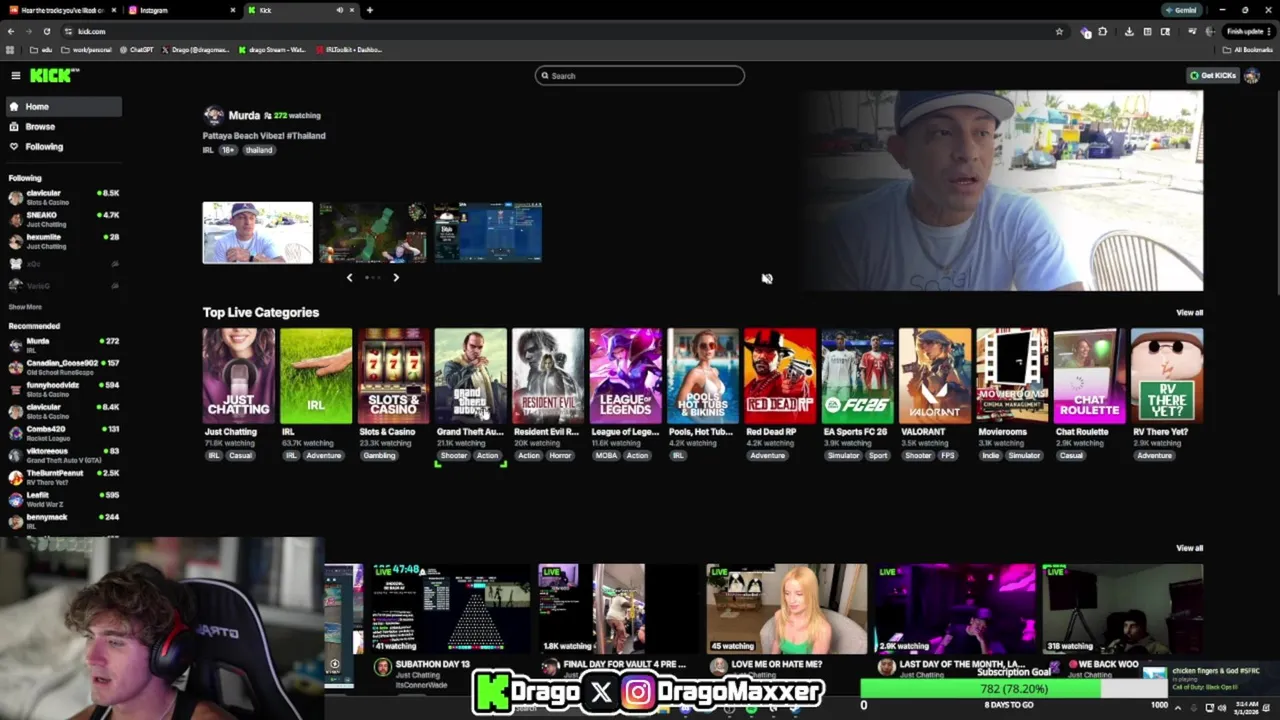Open the Chrome extensions puzzle icon
The width and height of the screenshot is (1280, 720).
pyautogui.click(x=1103, y=31)
